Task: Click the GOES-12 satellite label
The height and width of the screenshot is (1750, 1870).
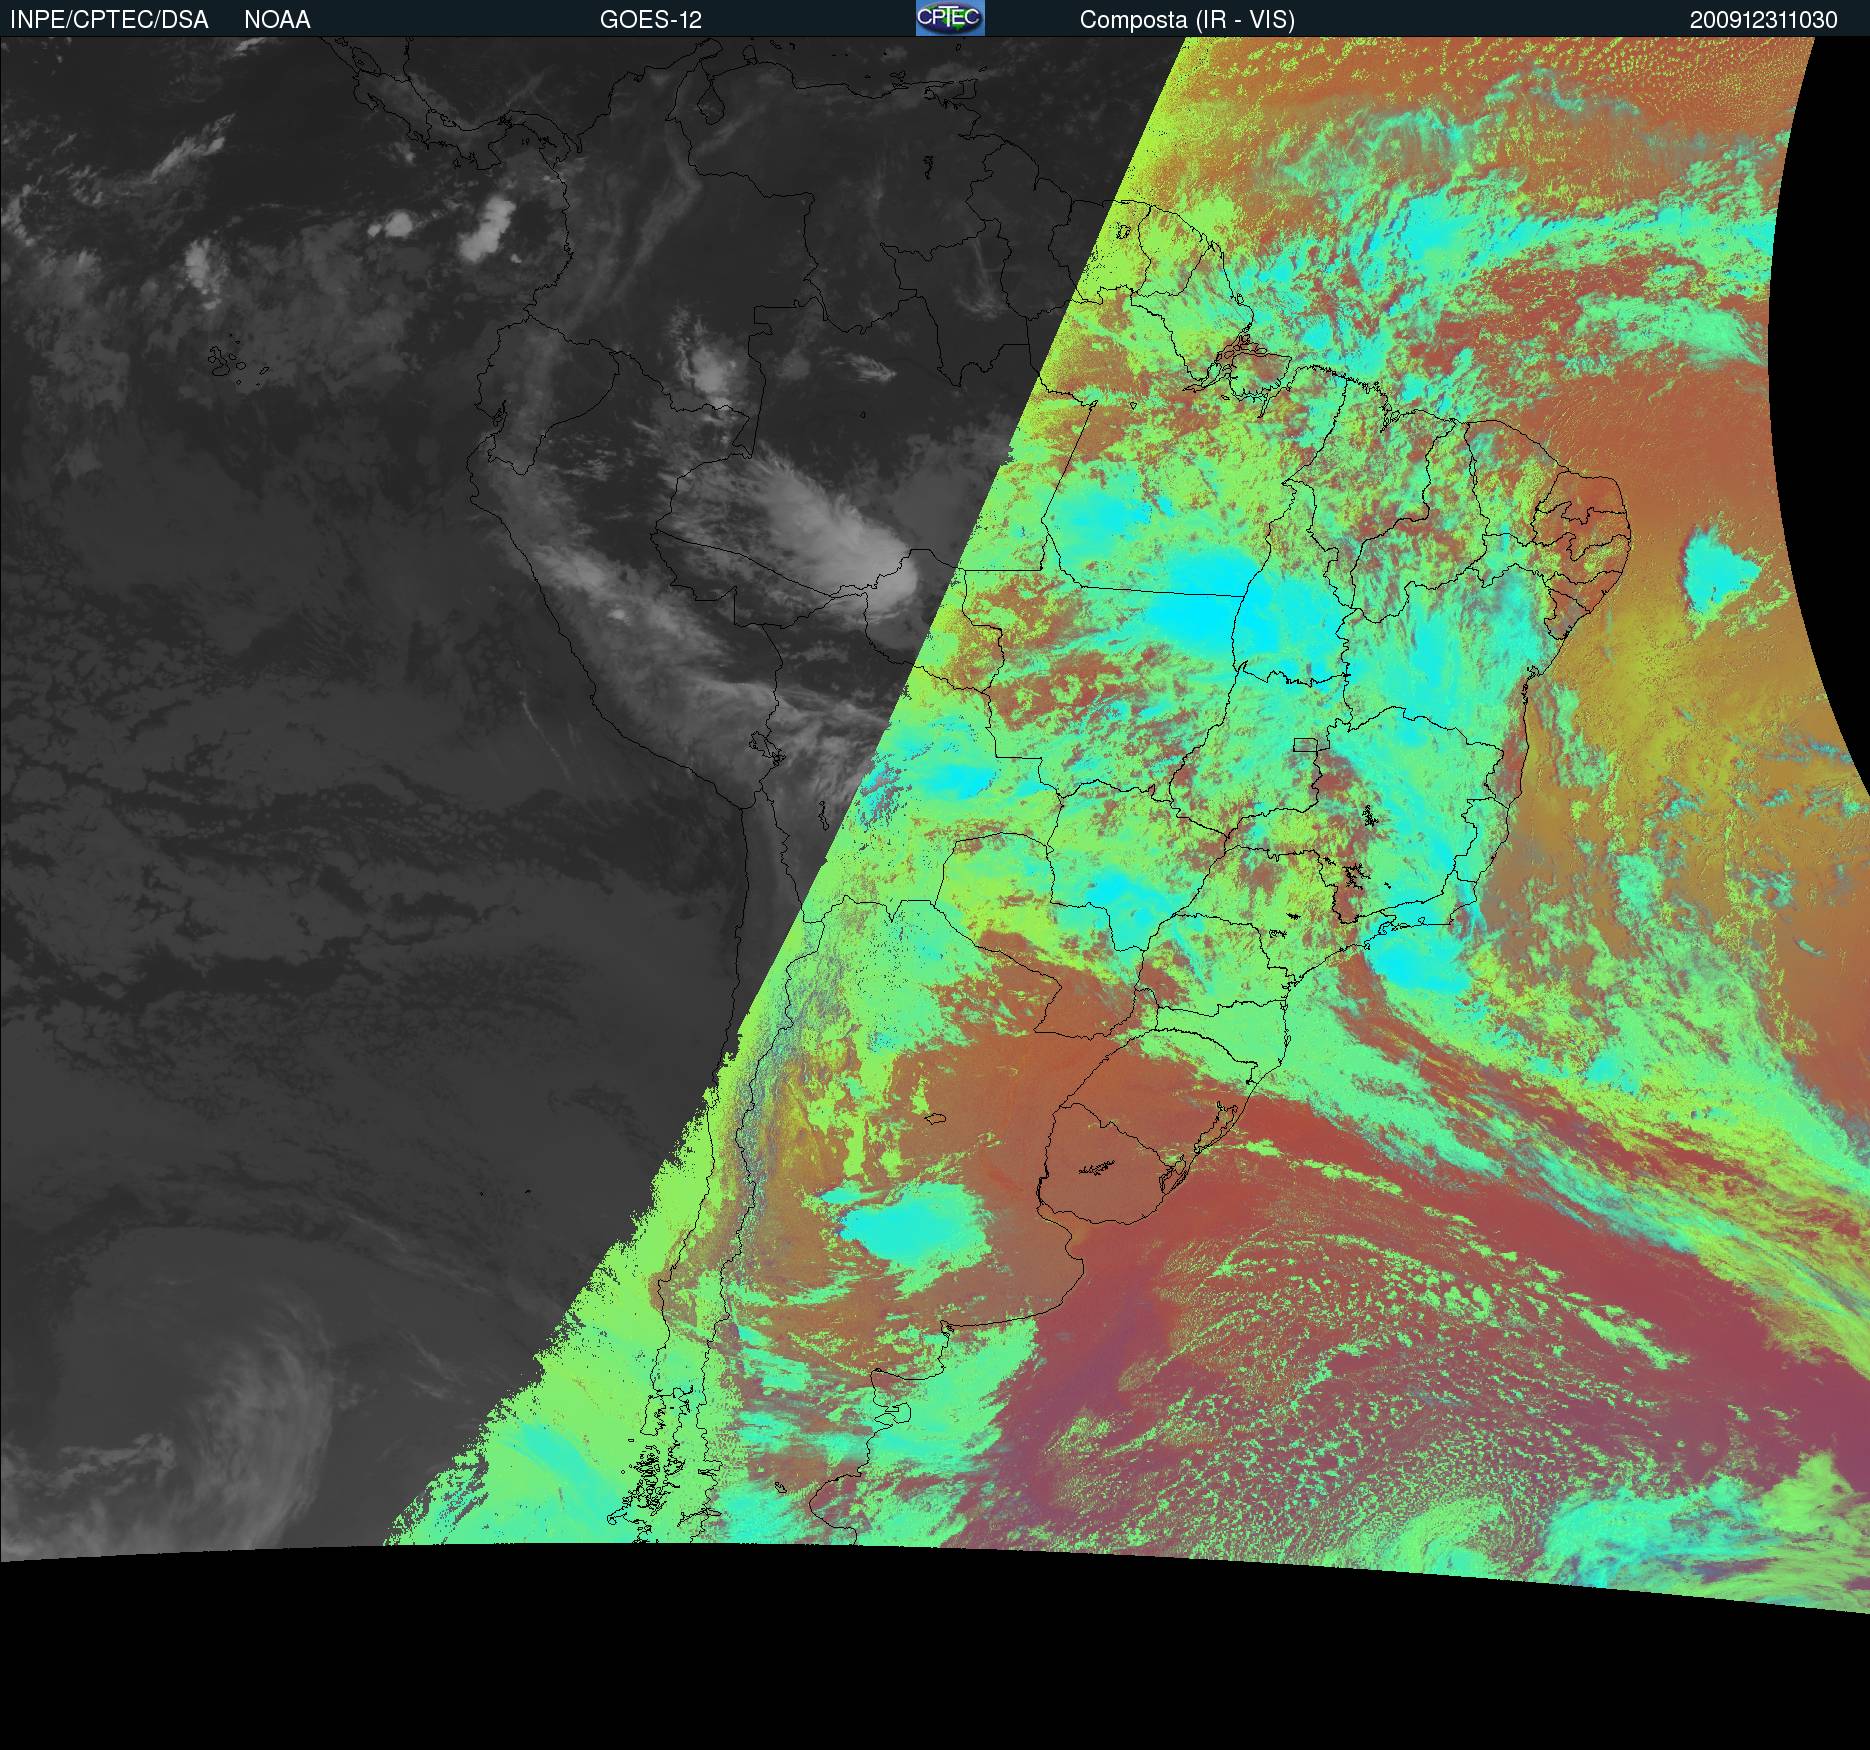Action: 651,20
